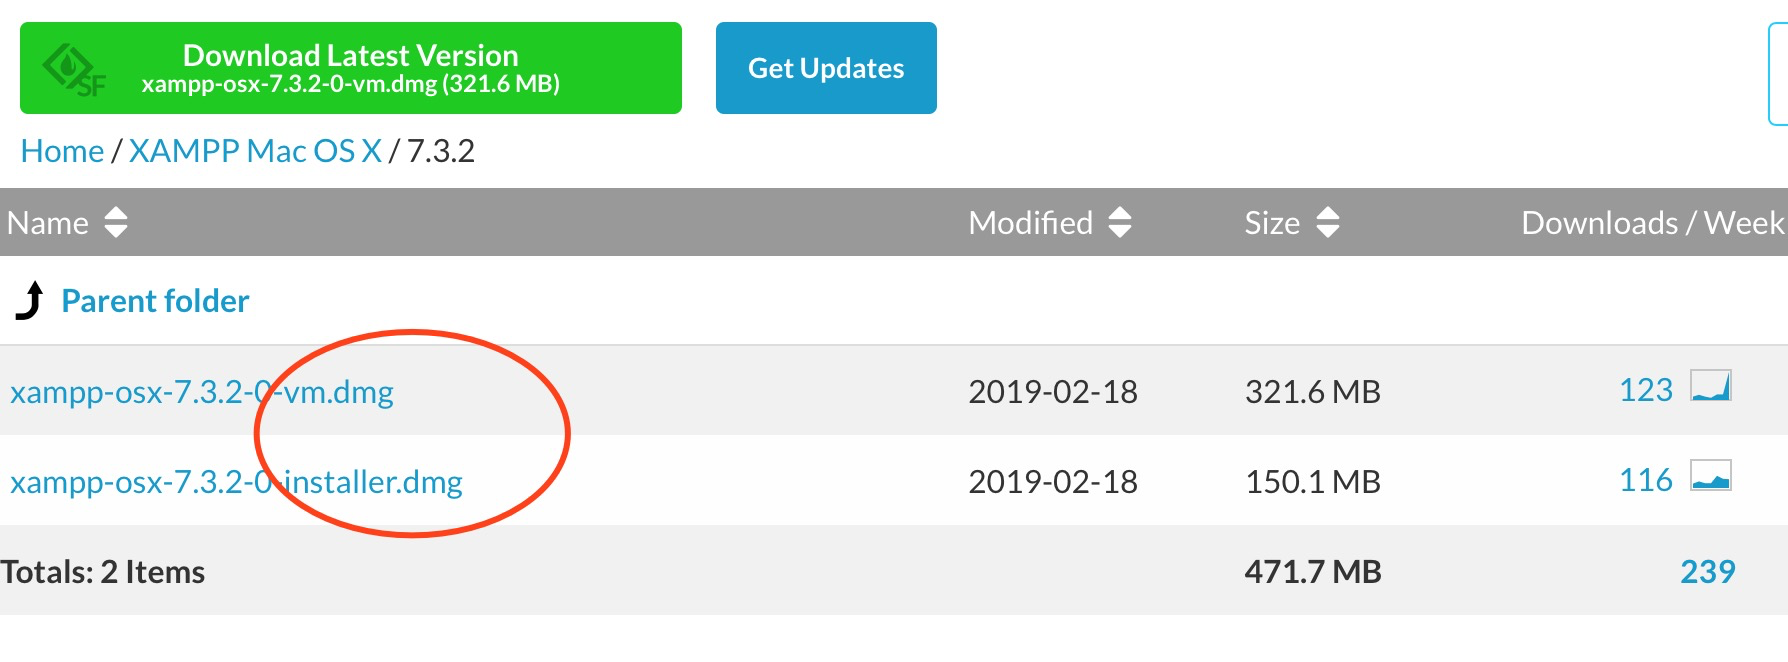Sort using the Size column arrows
This screenshot has height=662, width=1788.
pyautogui.click(x=1328, y=222)
